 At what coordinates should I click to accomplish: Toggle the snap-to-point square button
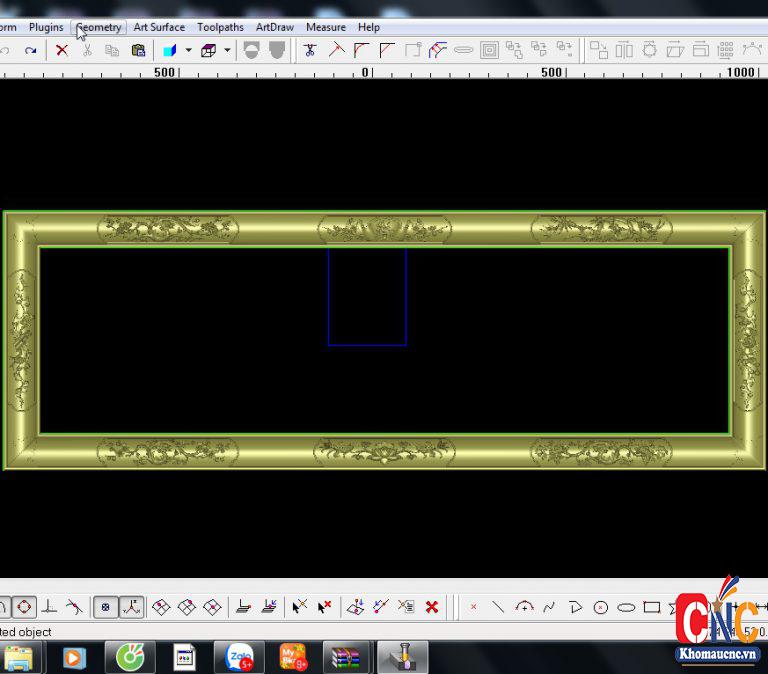pyautogui.click(x=105, y=607)
